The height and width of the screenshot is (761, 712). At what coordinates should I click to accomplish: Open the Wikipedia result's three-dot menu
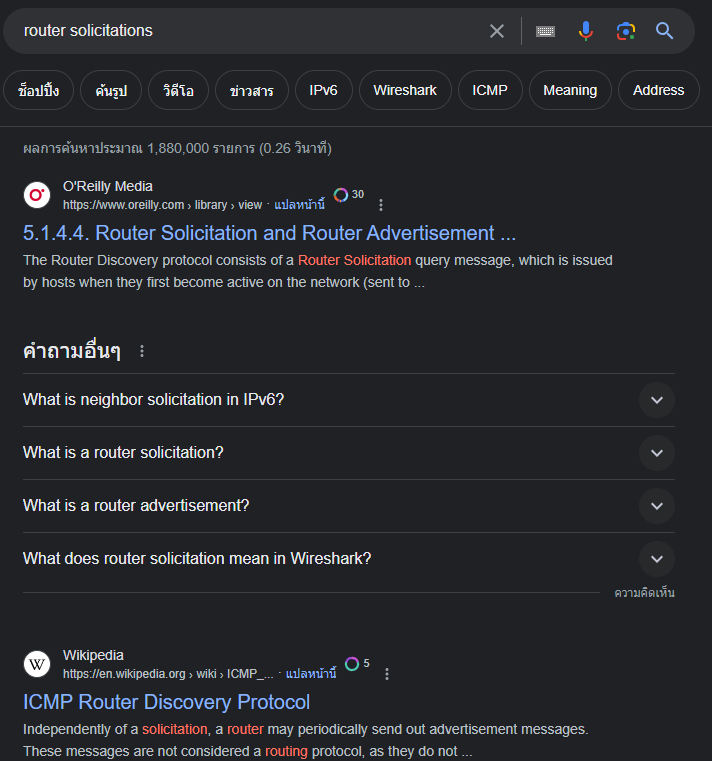tap(387, 674)
